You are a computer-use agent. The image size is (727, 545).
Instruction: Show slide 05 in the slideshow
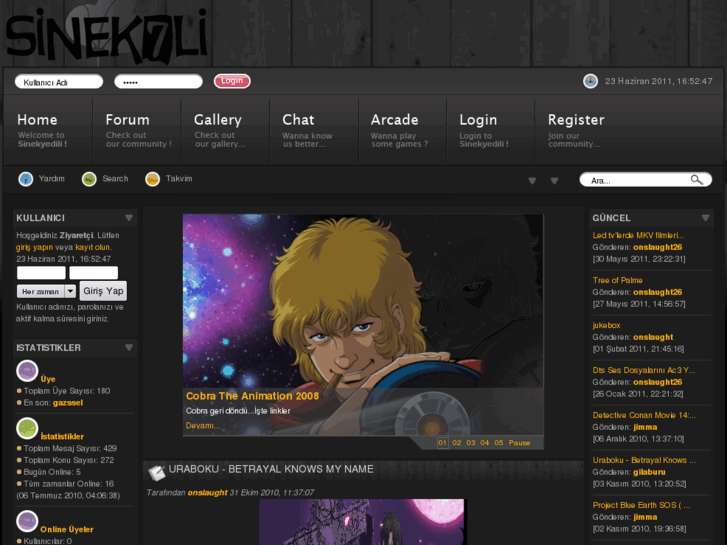pyautogui.click(x=498, y=443)
